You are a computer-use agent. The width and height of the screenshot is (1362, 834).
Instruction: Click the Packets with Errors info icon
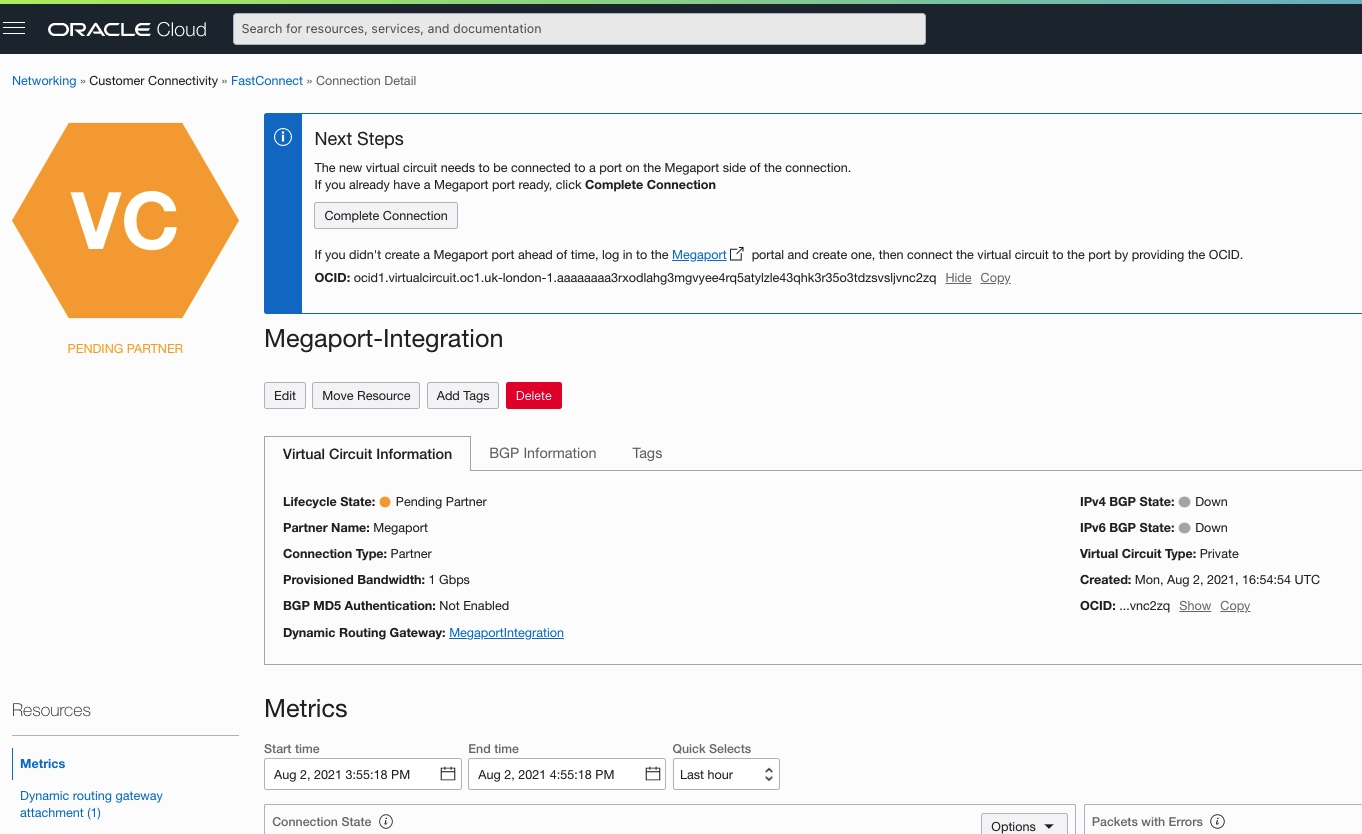click(1217, 822)
